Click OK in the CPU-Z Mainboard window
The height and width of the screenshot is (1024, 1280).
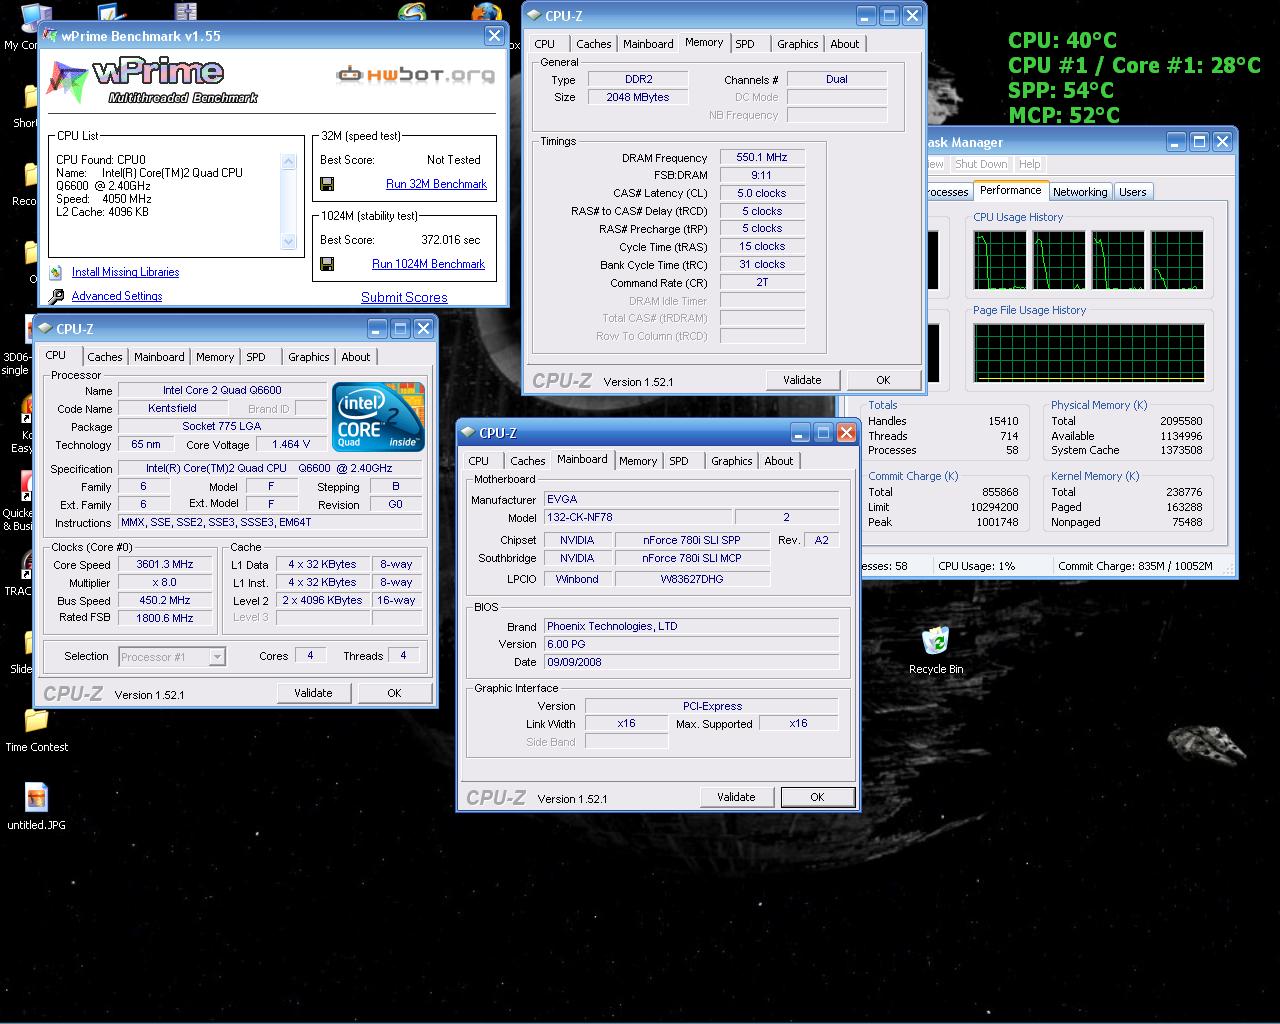[x=817, y=797]
